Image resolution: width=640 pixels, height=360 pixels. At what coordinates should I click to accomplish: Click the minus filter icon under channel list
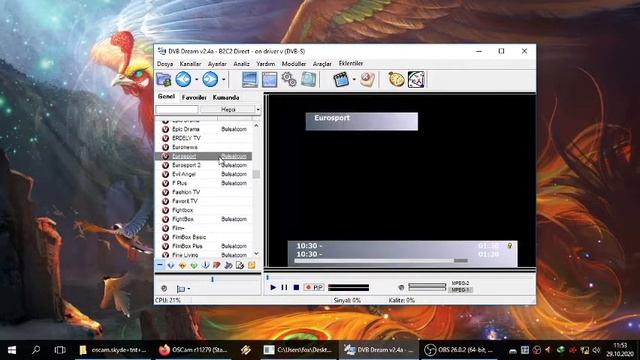tap(160, 265)
